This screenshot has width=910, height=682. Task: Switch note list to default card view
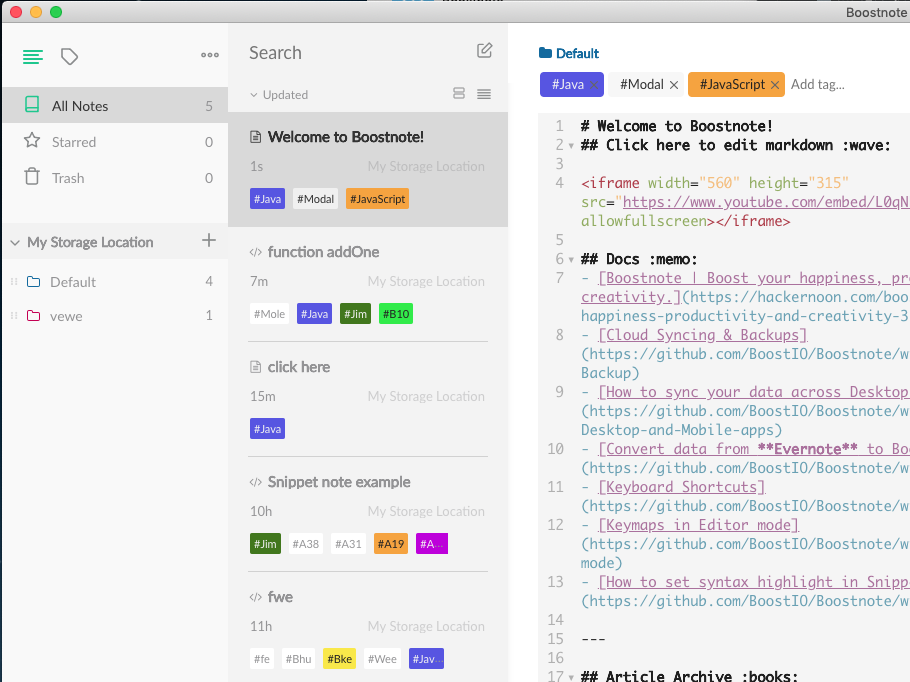458,93
